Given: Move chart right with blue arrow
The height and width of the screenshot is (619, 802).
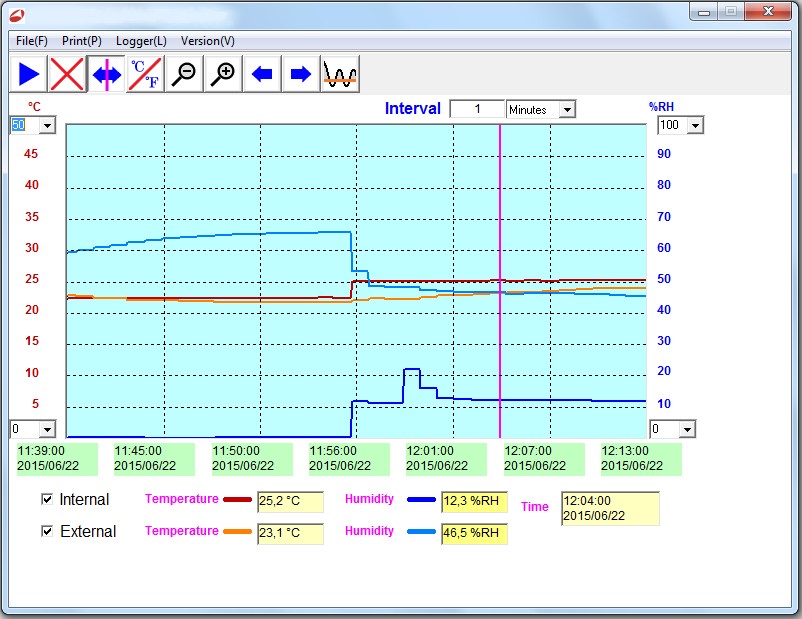Looking at the screenshot, I should [301, 74].
